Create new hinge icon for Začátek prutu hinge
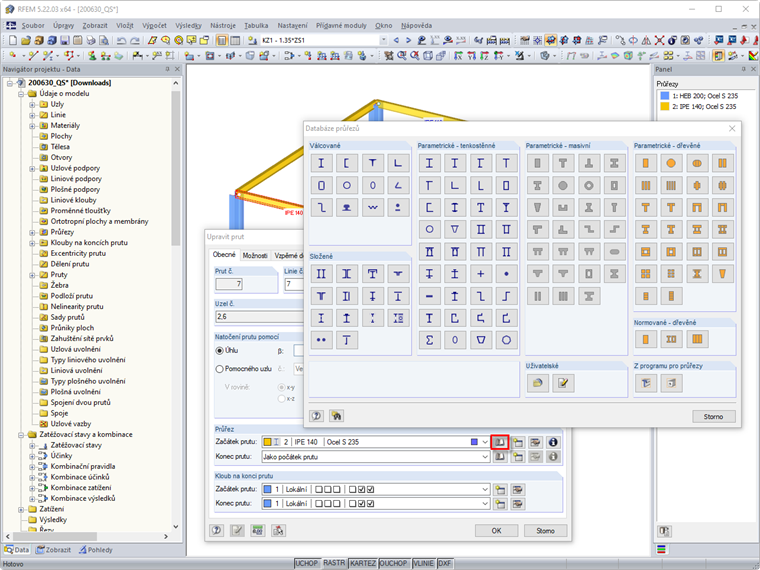 point(500,490)
